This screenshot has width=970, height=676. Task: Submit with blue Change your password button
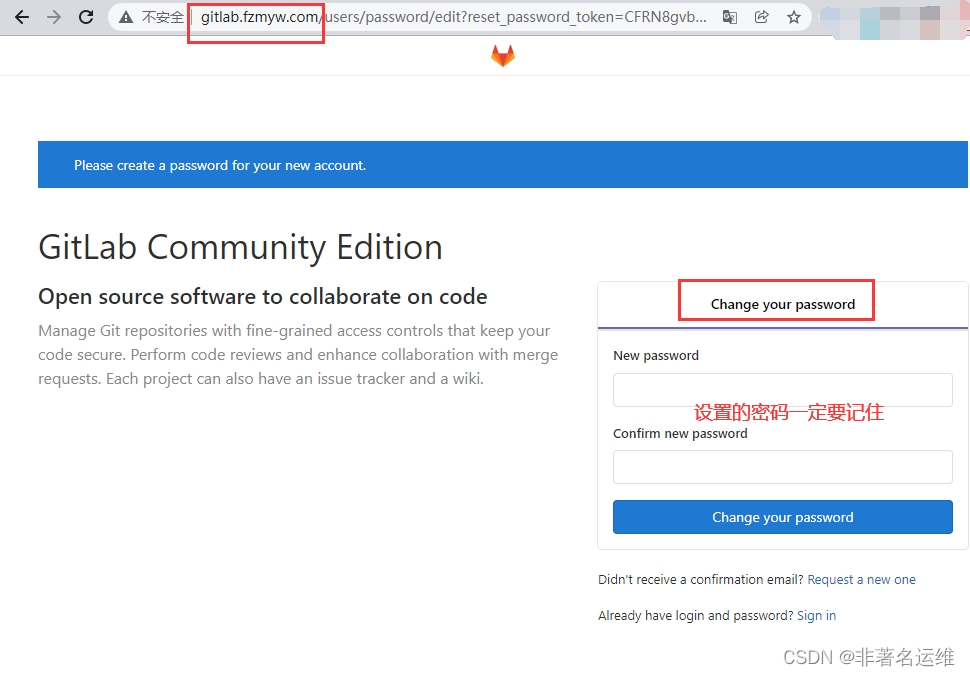click(783, 517)
